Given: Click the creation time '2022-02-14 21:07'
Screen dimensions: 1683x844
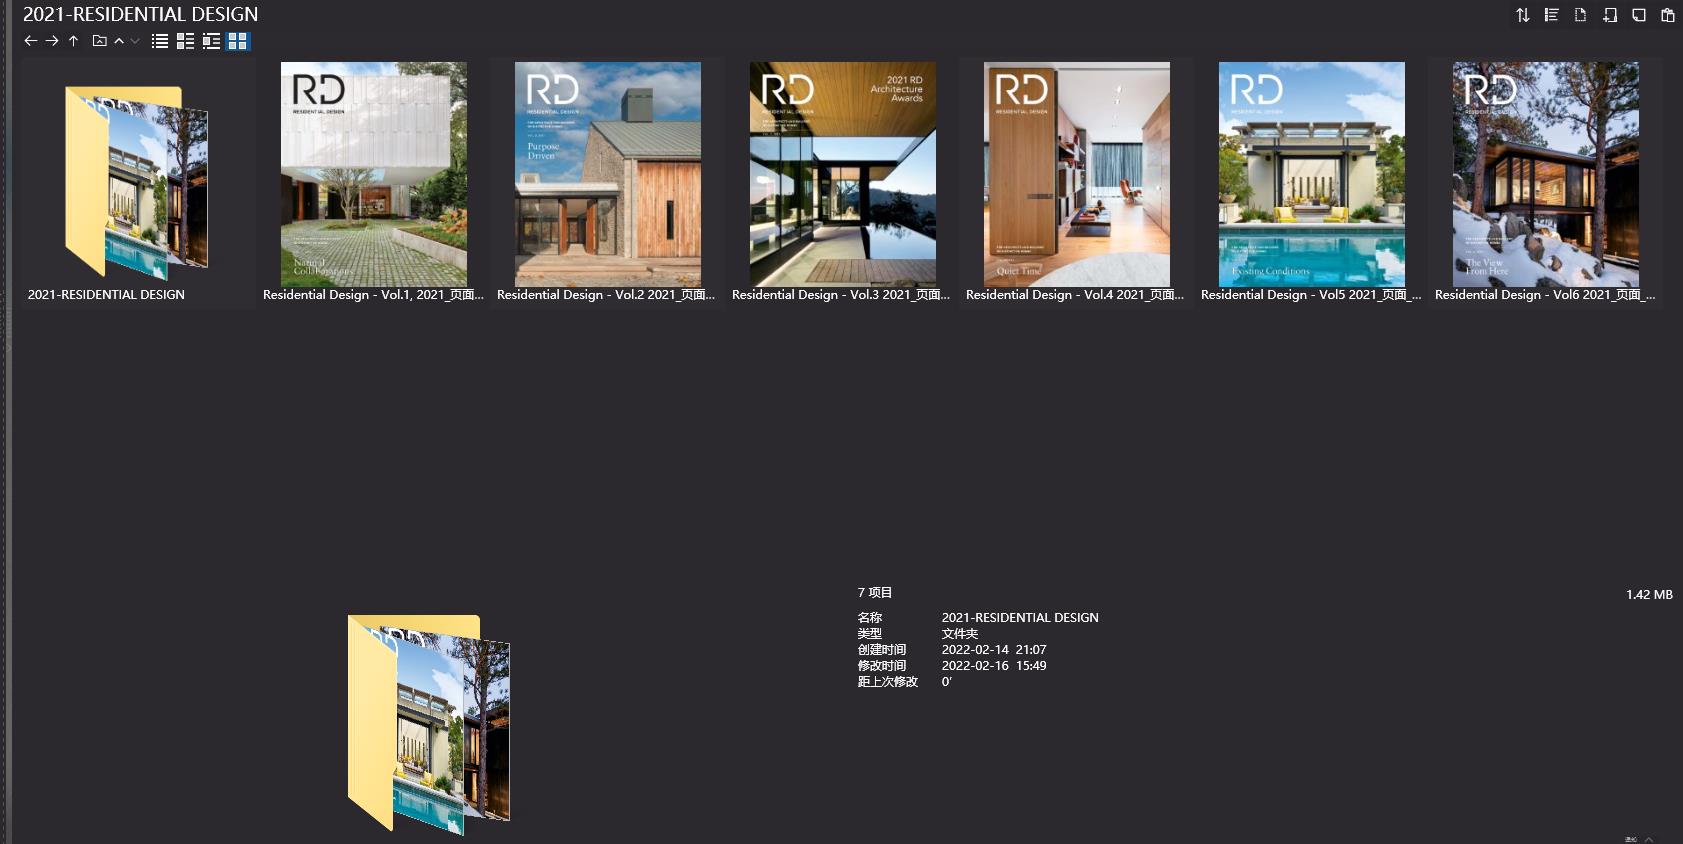Looking at the screenshot, I should click(x=994, y=650).
